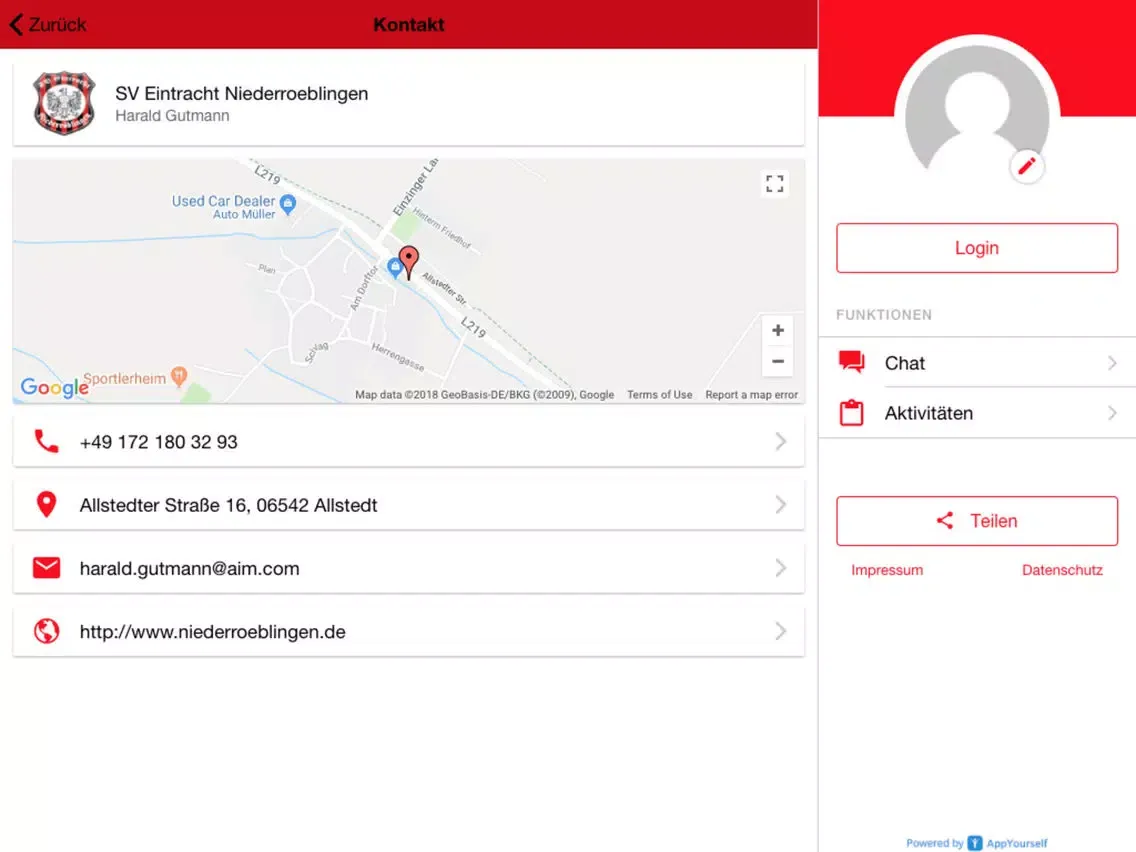
Task: Open the Impressum link
Action: pyautogui.click(x=887, y=570)
